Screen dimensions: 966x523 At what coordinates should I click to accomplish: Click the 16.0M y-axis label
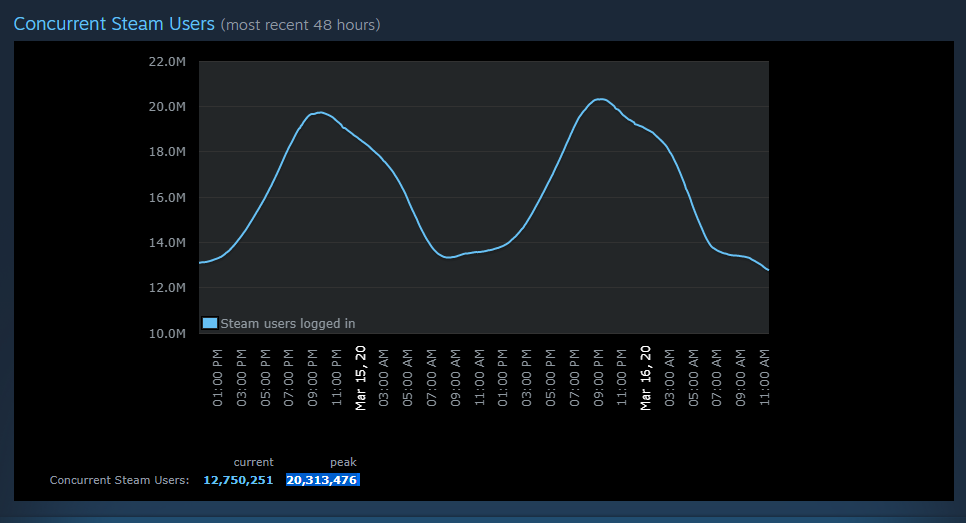click(x=167, y=197)
